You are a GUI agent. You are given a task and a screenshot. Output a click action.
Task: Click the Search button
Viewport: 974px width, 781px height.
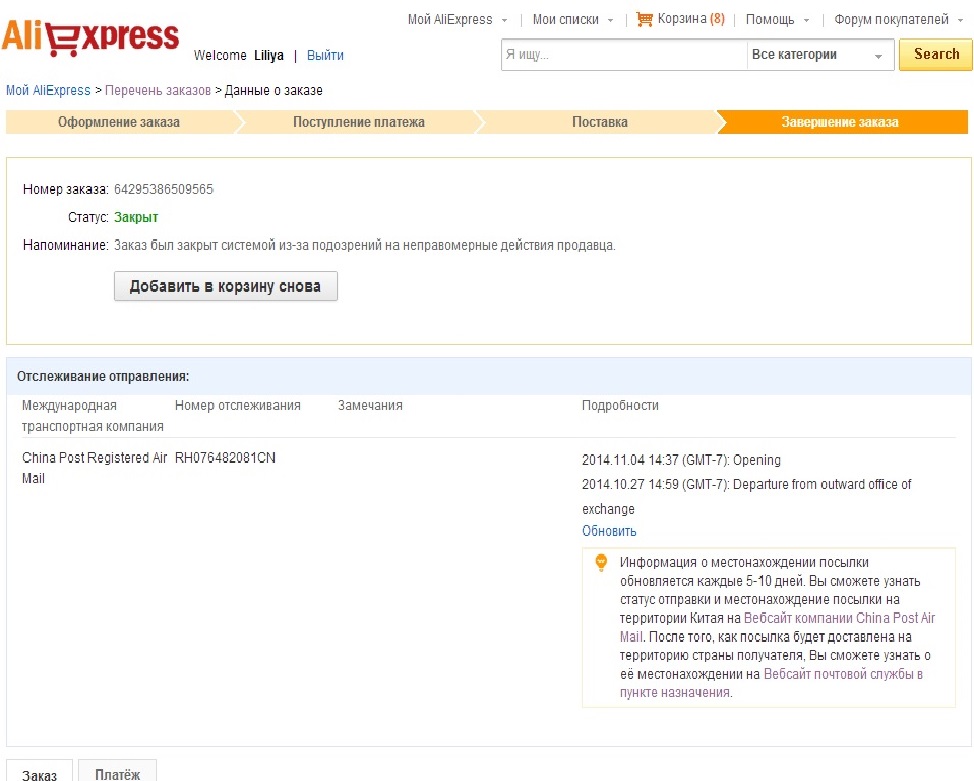click(x=936, y=55)
